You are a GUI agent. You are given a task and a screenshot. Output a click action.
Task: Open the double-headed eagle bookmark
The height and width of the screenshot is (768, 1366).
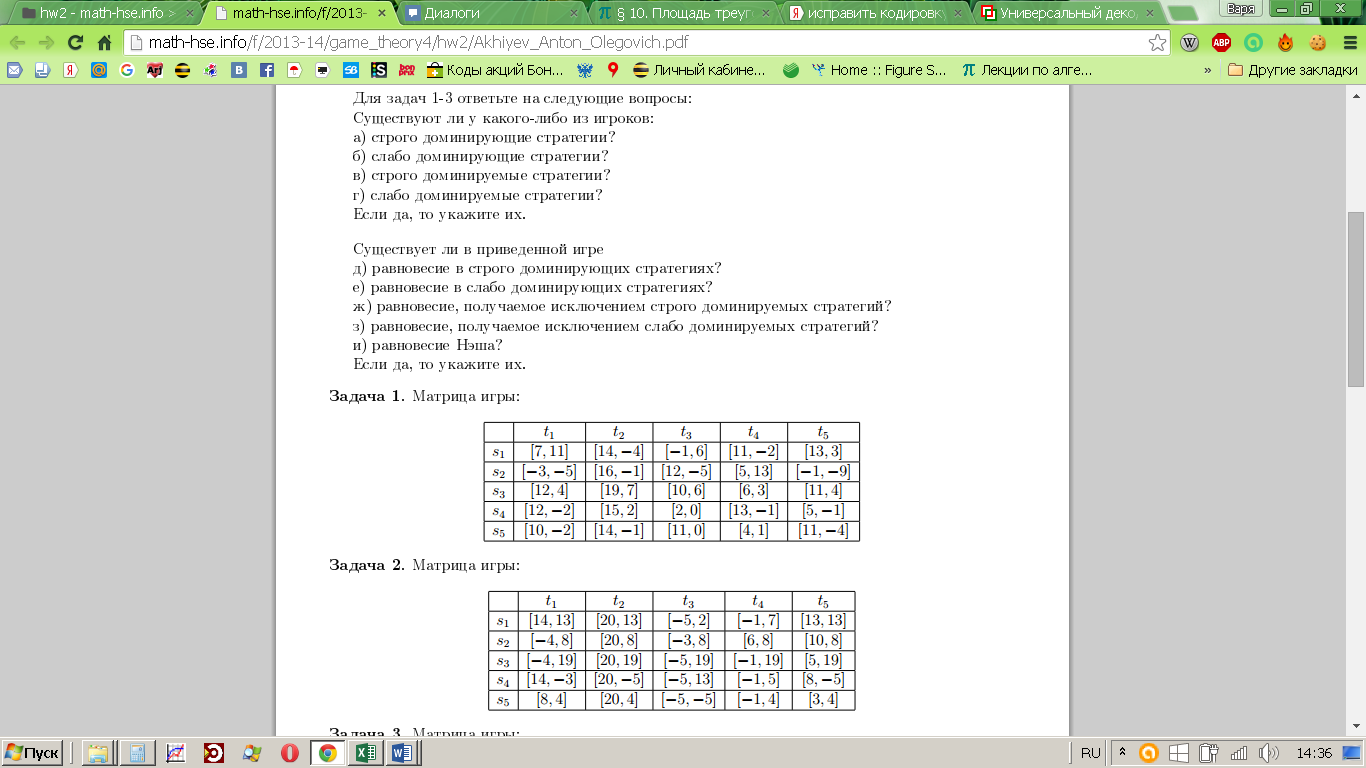[x=585, y=70]
